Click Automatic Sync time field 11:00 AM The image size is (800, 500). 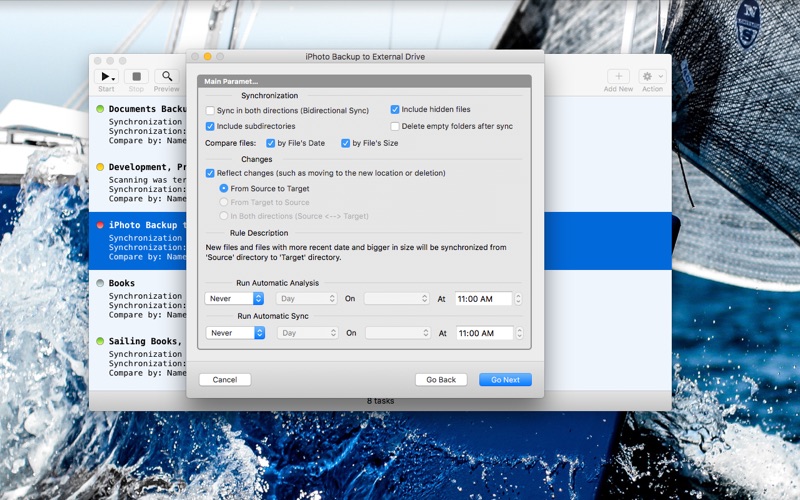point(484,333)
